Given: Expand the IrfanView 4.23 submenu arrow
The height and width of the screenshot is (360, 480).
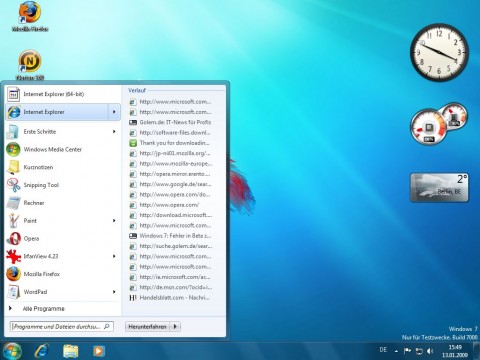Looking at the screenshot, I should [x=114, y=256].
